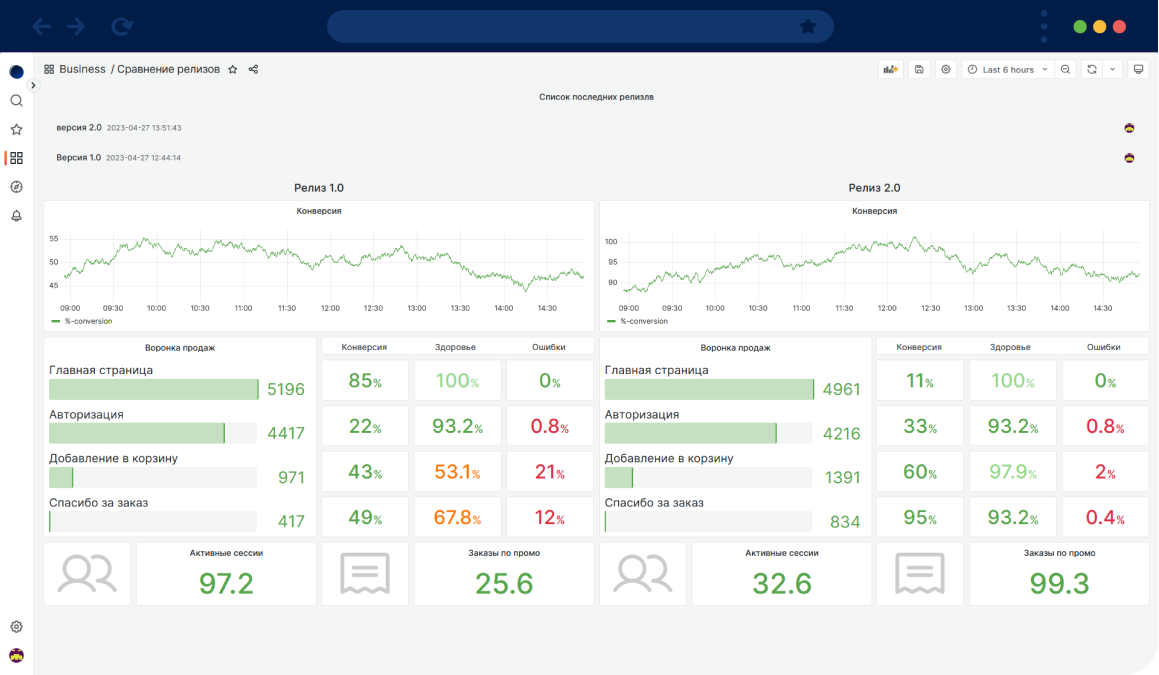The image size is (1159, 675).
Task: Click the share dashboard icon next to title
Action: coord(253,69)
